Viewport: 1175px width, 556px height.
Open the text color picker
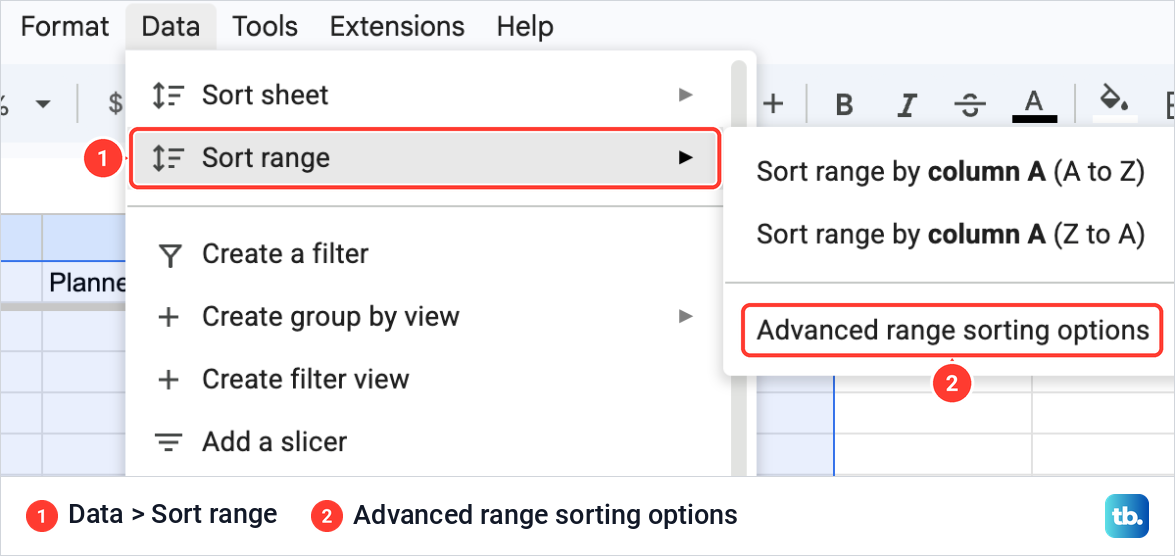[1034, 106]
